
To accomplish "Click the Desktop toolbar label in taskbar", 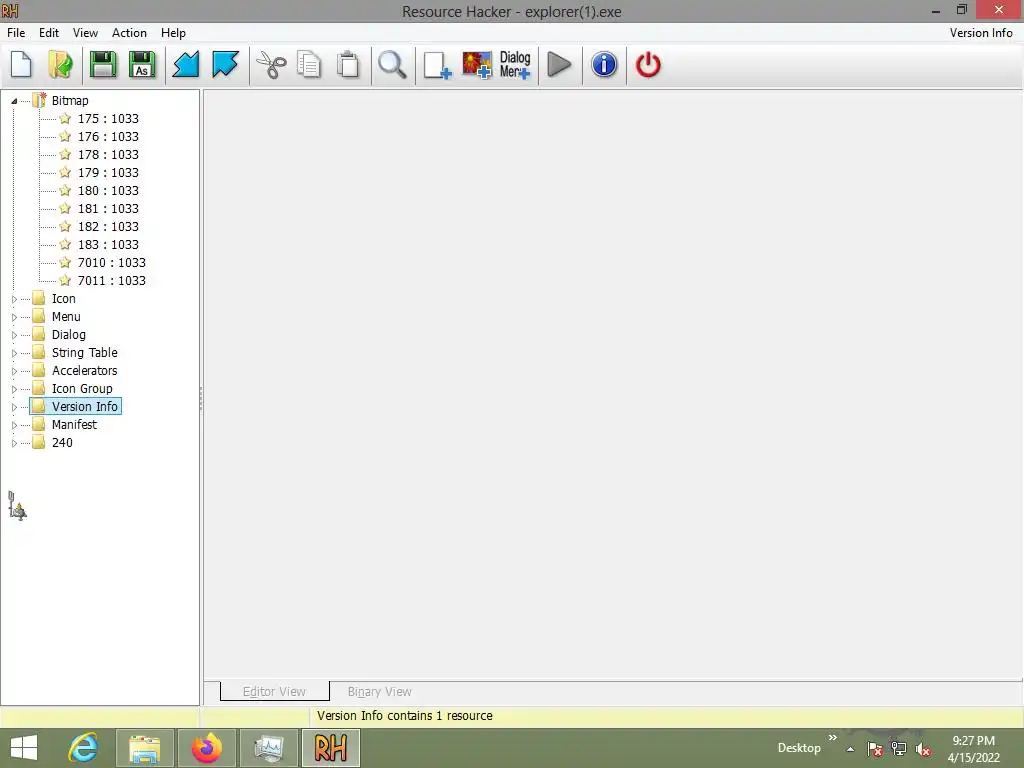I will [x=799, y=748].
